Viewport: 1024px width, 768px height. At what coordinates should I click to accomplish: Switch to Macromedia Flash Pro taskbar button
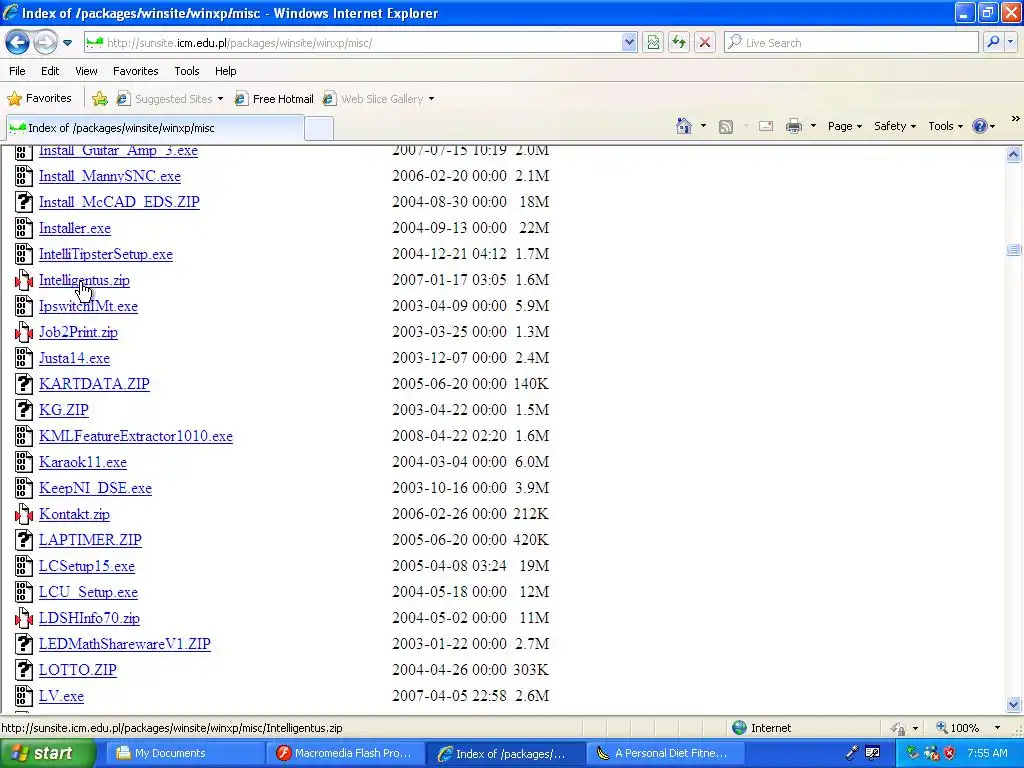pyautogui.click(x=346, y=754)
